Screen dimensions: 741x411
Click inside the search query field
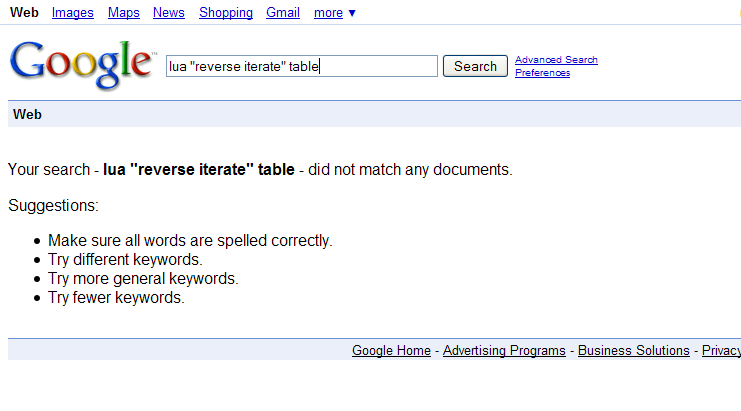tap(302, 66)
